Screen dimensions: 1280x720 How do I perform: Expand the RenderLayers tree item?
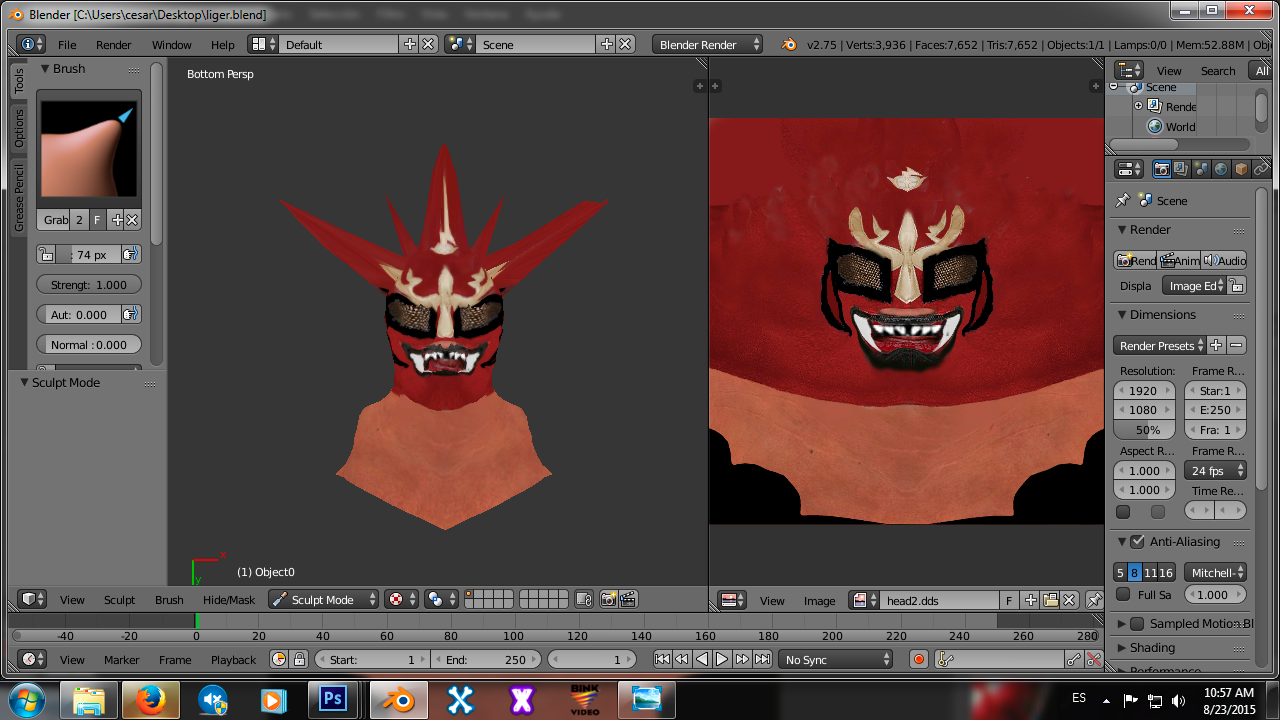point(1138,106)
